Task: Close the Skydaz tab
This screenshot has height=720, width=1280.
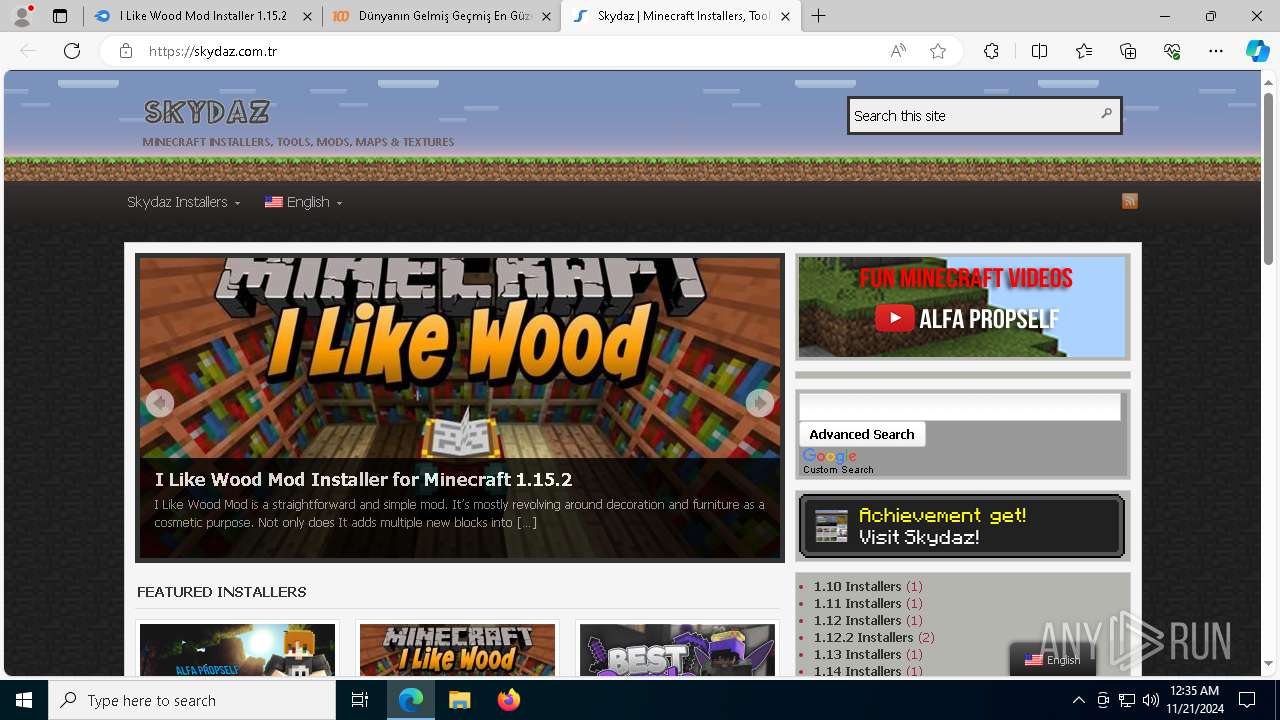Action: pyautogui.click(x=786, y=16)
